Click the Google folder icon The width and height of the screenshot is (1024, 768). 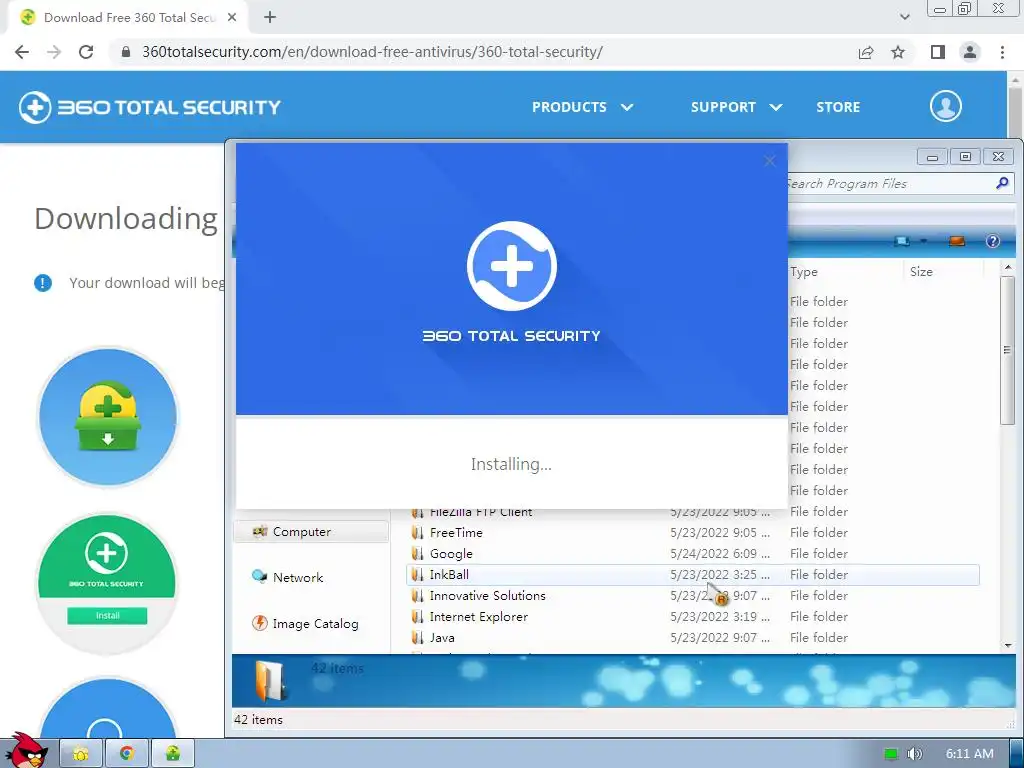point(417,554)
